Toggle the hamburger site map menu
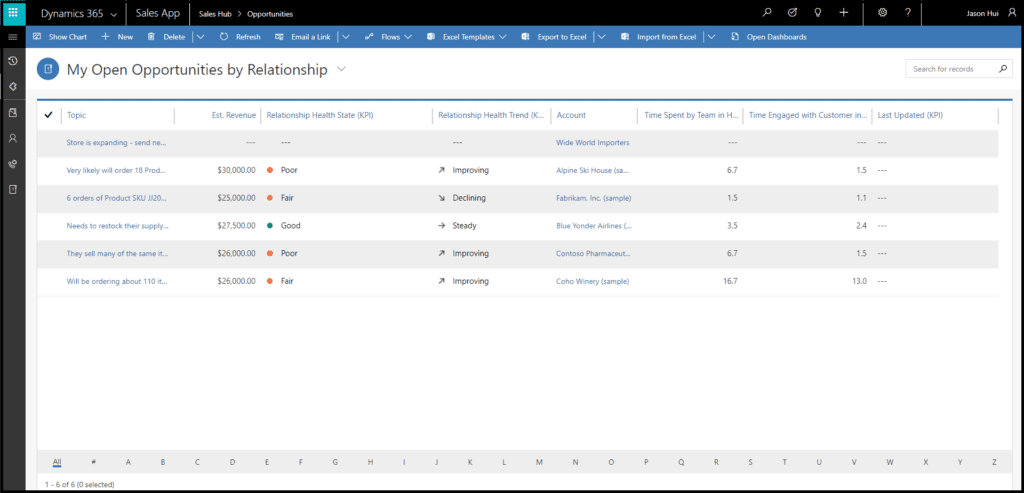This screenshot has width=1024, height=493. click(13, 37)
